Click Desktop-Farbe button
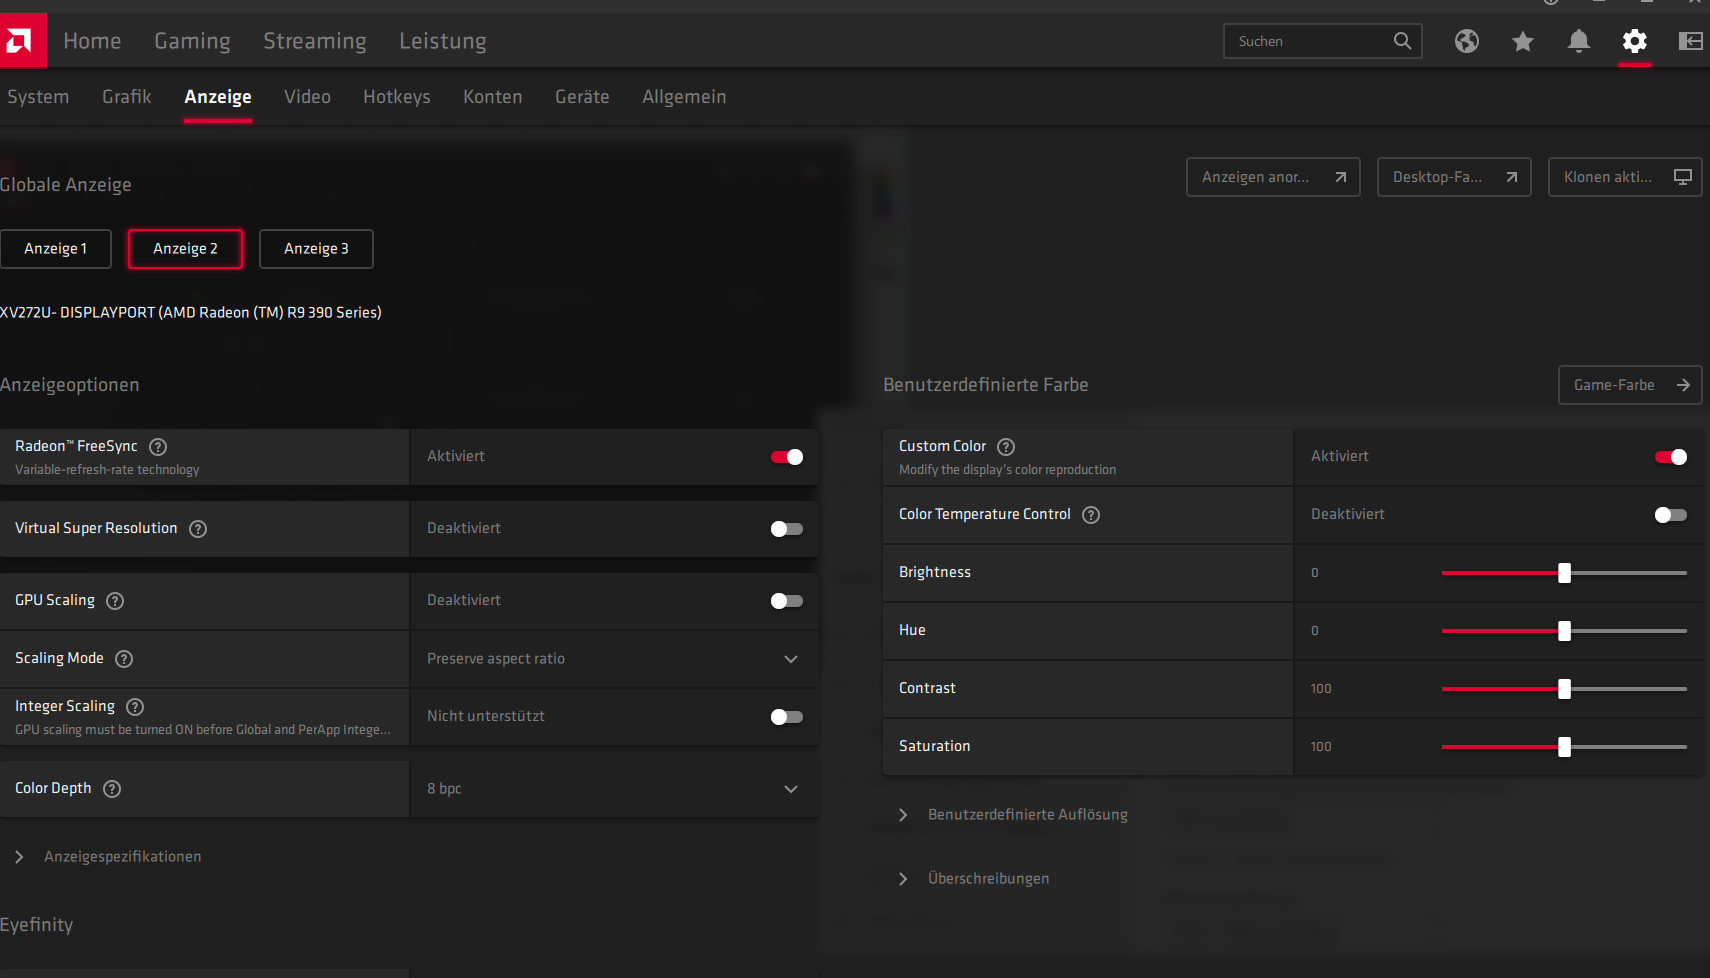 pos(1454,177)
